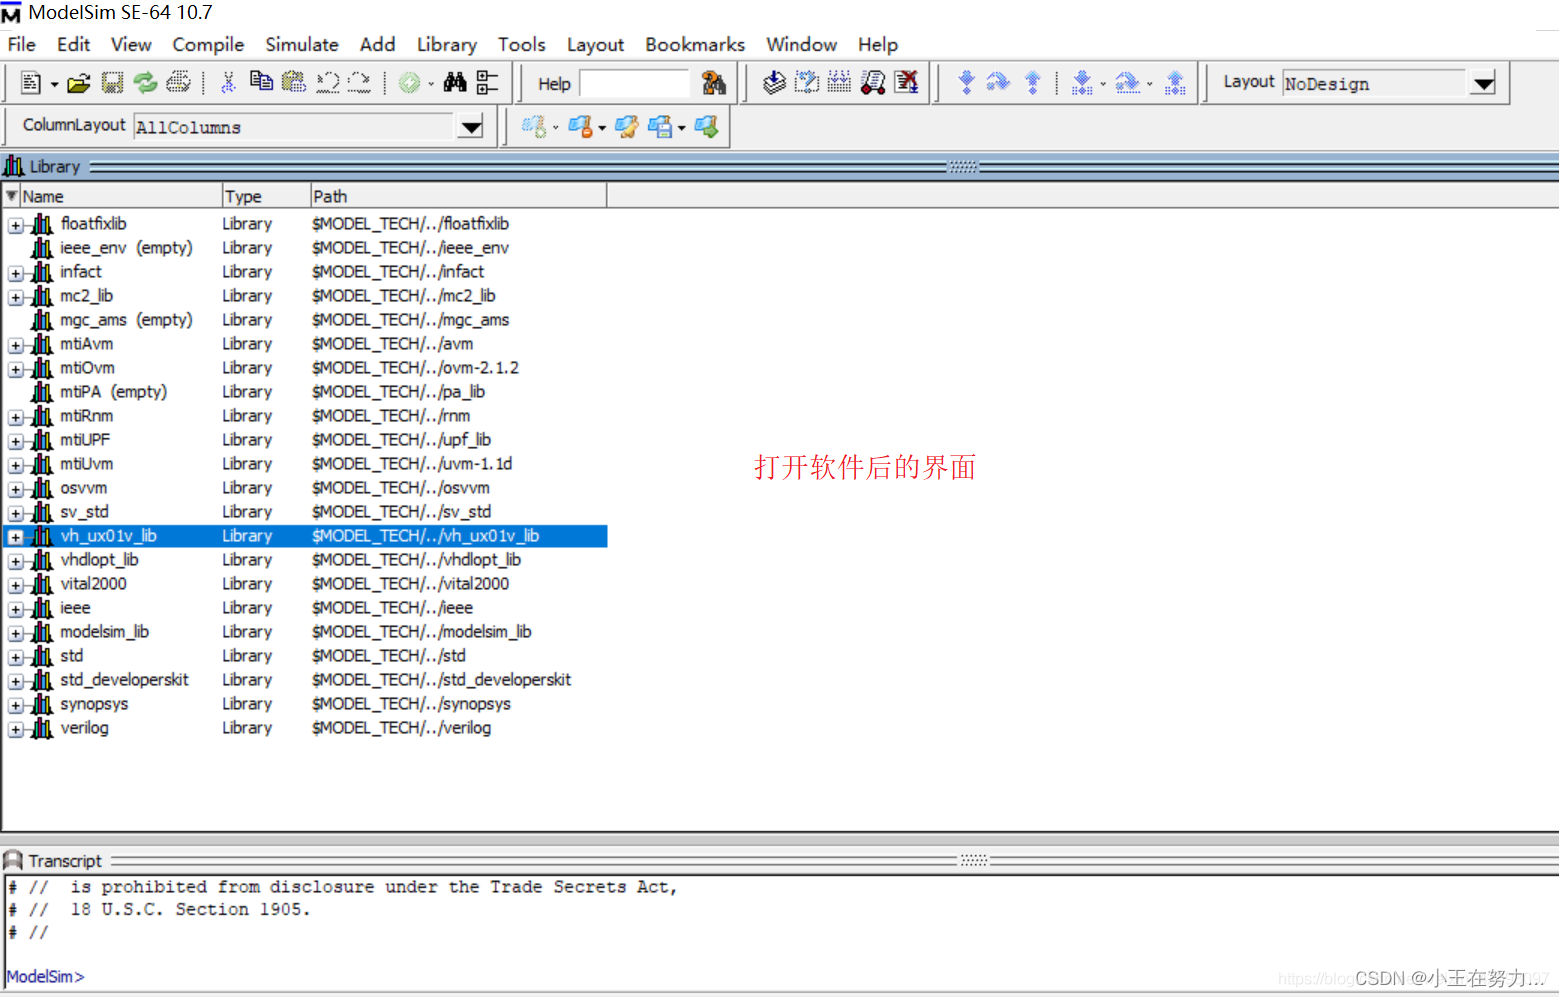Image resolution: width=1559 pixels, height=997 pixels.
Task: Click the Type column header
Action: [x=266, y=196]
